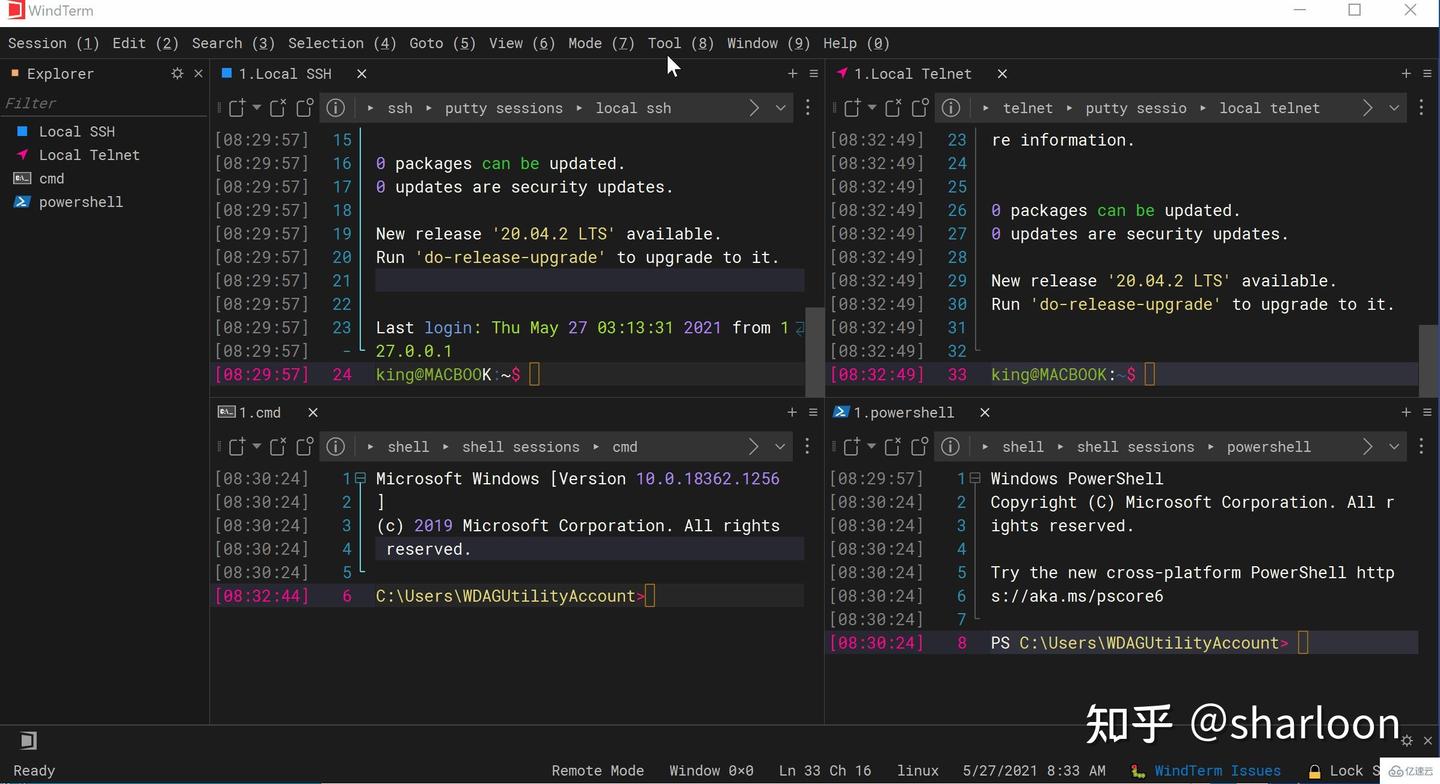Toggle the bottom-left panel icon
The image size is (1440, 784).
click(x=29, y=740)
